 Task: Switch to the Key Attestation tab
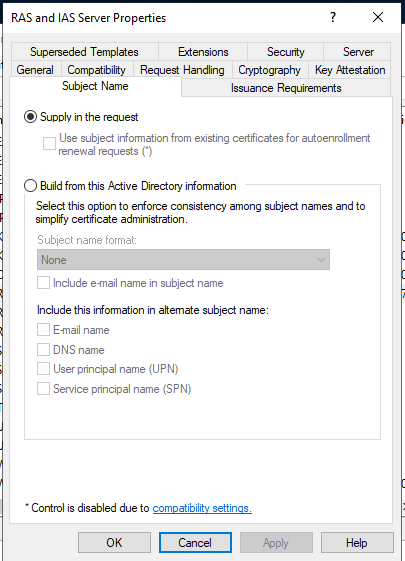pos(350,70)
